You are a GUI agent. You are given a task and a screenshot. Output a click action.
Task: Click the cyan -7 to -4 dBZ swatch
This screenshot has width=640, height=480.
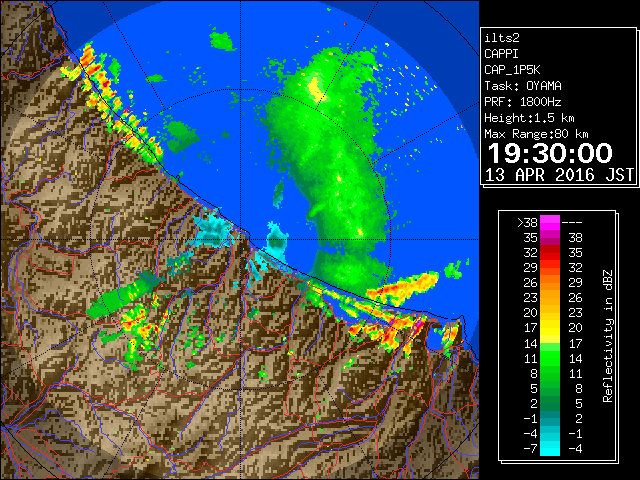550,448
